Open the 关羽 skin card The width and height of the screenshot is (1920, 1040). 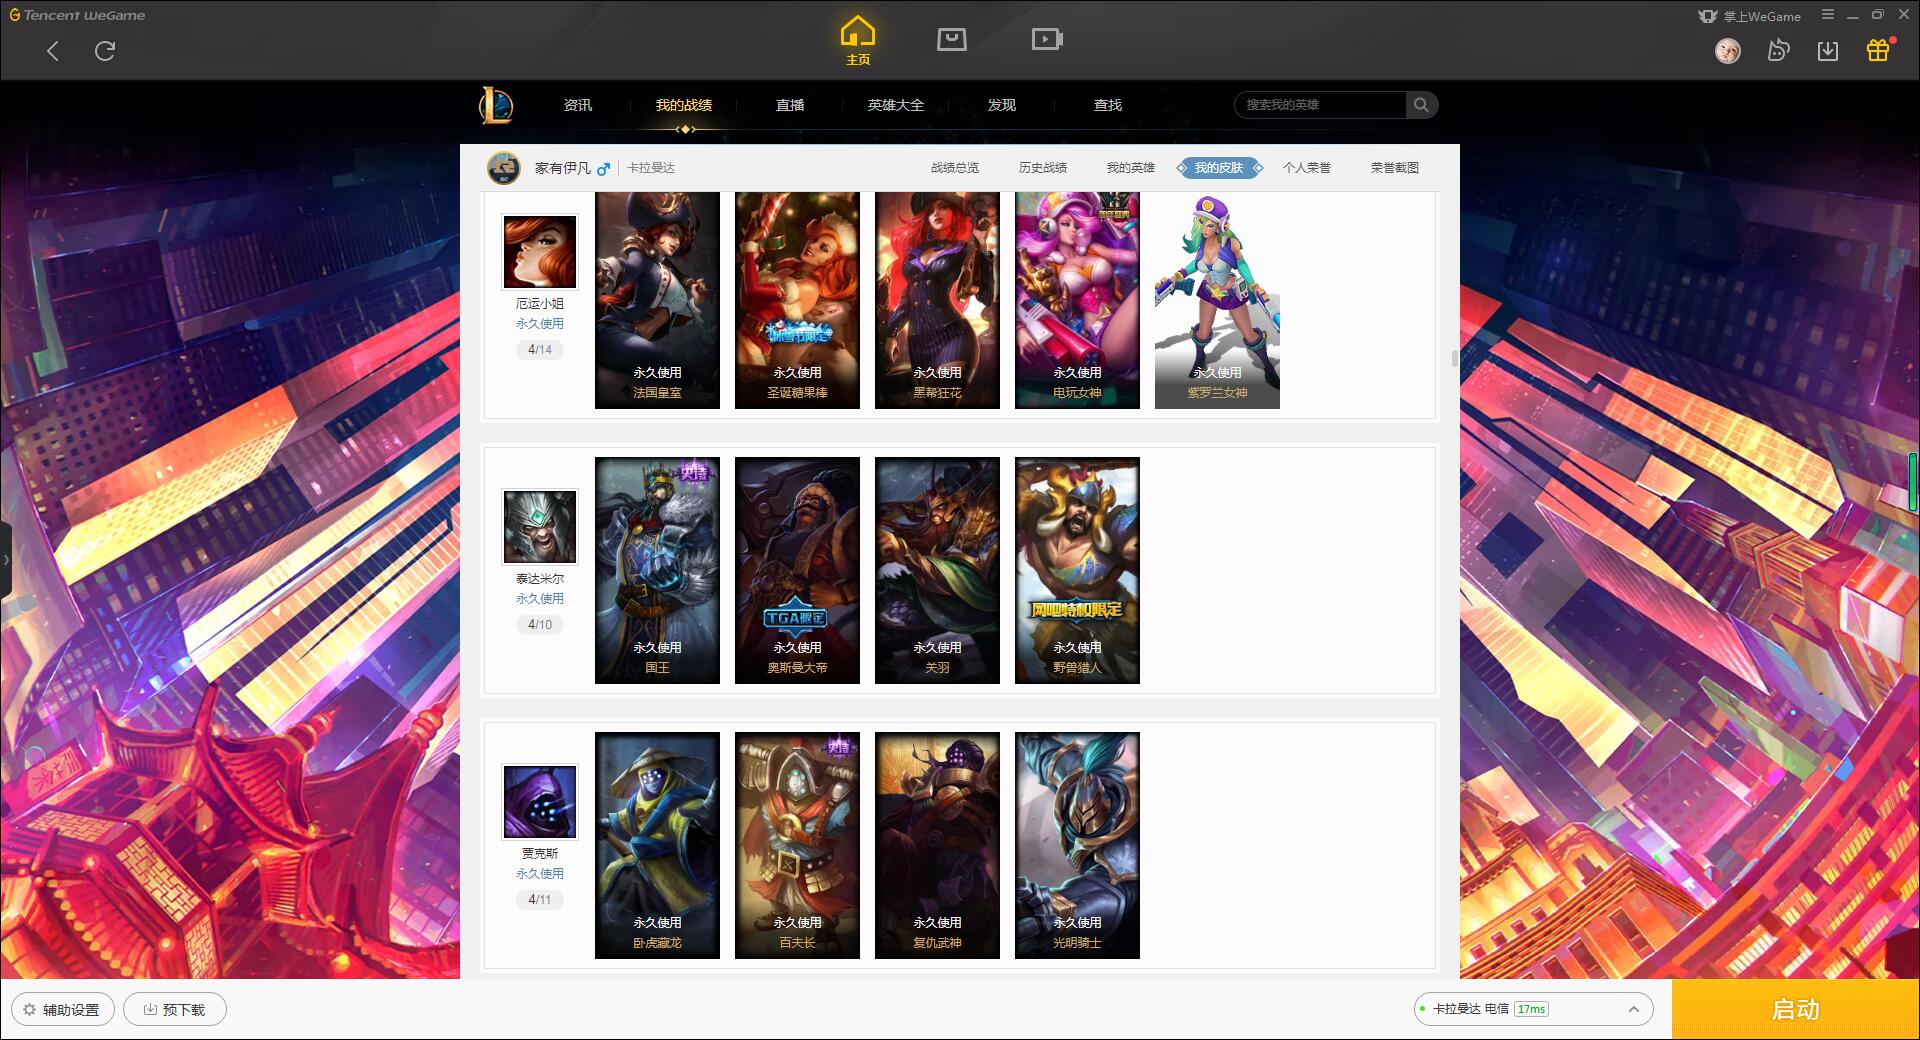click(937, 570)
